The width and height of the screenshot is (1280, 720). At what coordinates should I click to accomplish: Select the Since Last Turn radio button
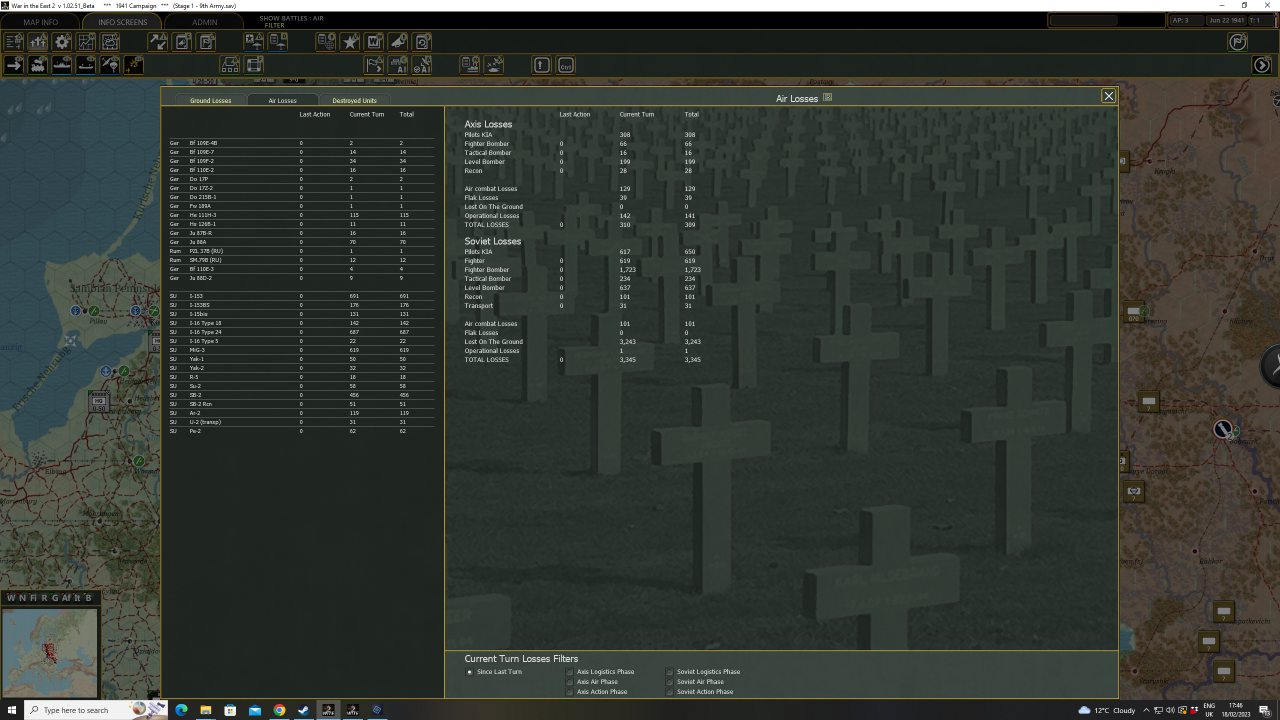click(x=470, y=672)
